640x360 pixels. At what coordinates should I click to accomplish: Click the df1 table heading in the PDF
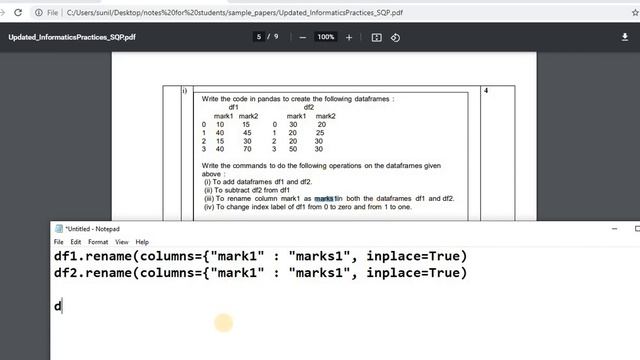233,107
